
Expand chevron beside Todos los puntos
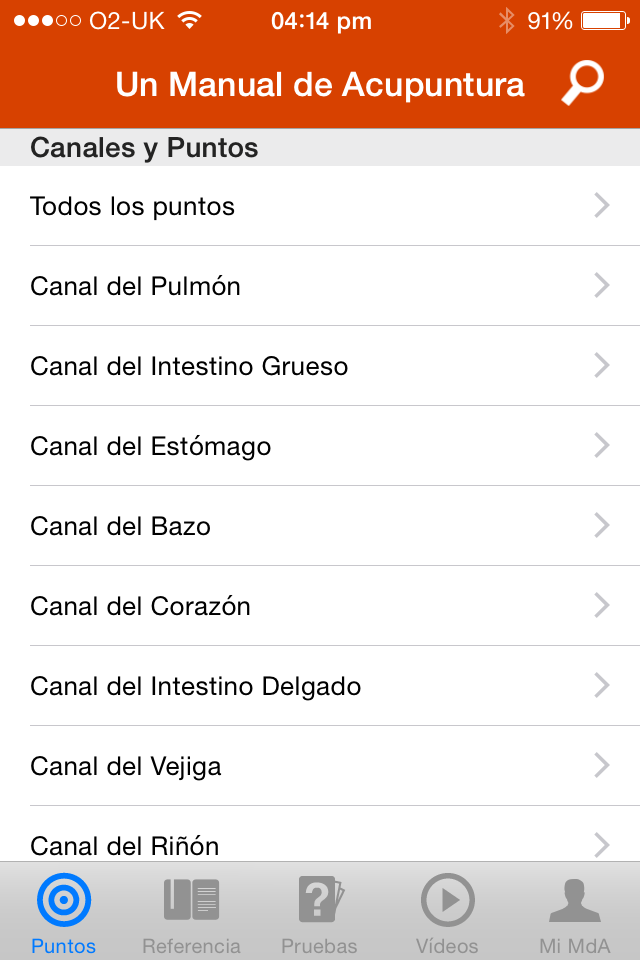[602, 205]
